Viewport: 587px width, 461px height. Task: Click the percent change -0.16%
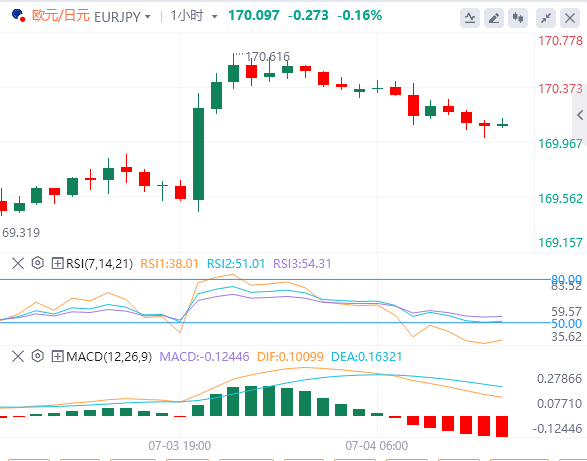[359, 15]
